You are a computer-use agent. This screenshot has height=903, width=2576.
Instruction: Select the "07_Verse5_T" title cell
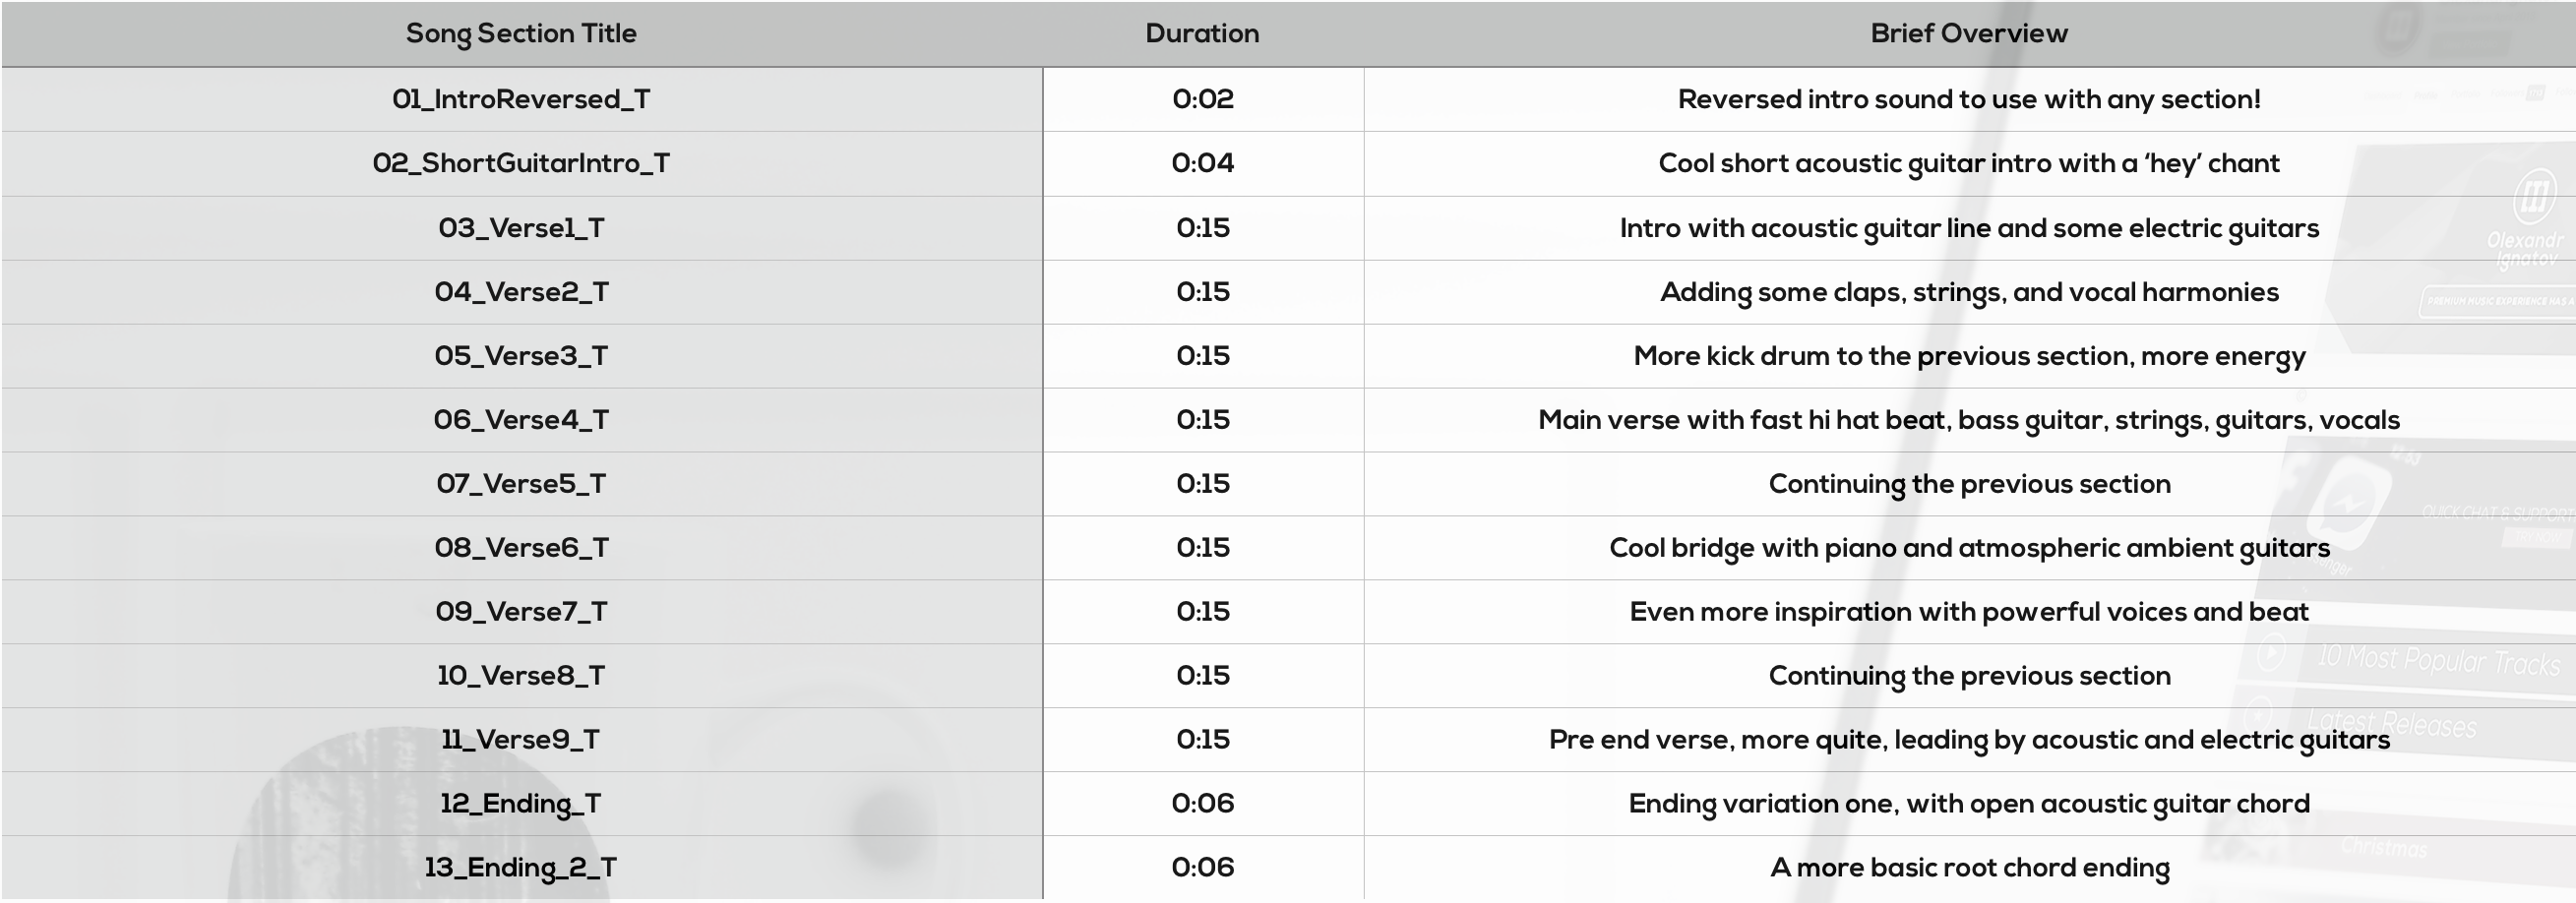click(x=521, y=484)
